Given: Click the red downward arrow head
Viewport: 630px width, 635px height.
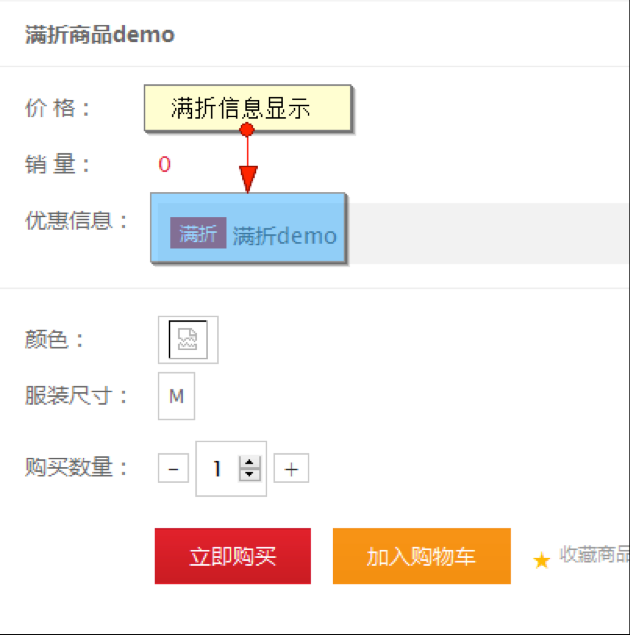Looking at the screenshot, I should pos(248,179).
